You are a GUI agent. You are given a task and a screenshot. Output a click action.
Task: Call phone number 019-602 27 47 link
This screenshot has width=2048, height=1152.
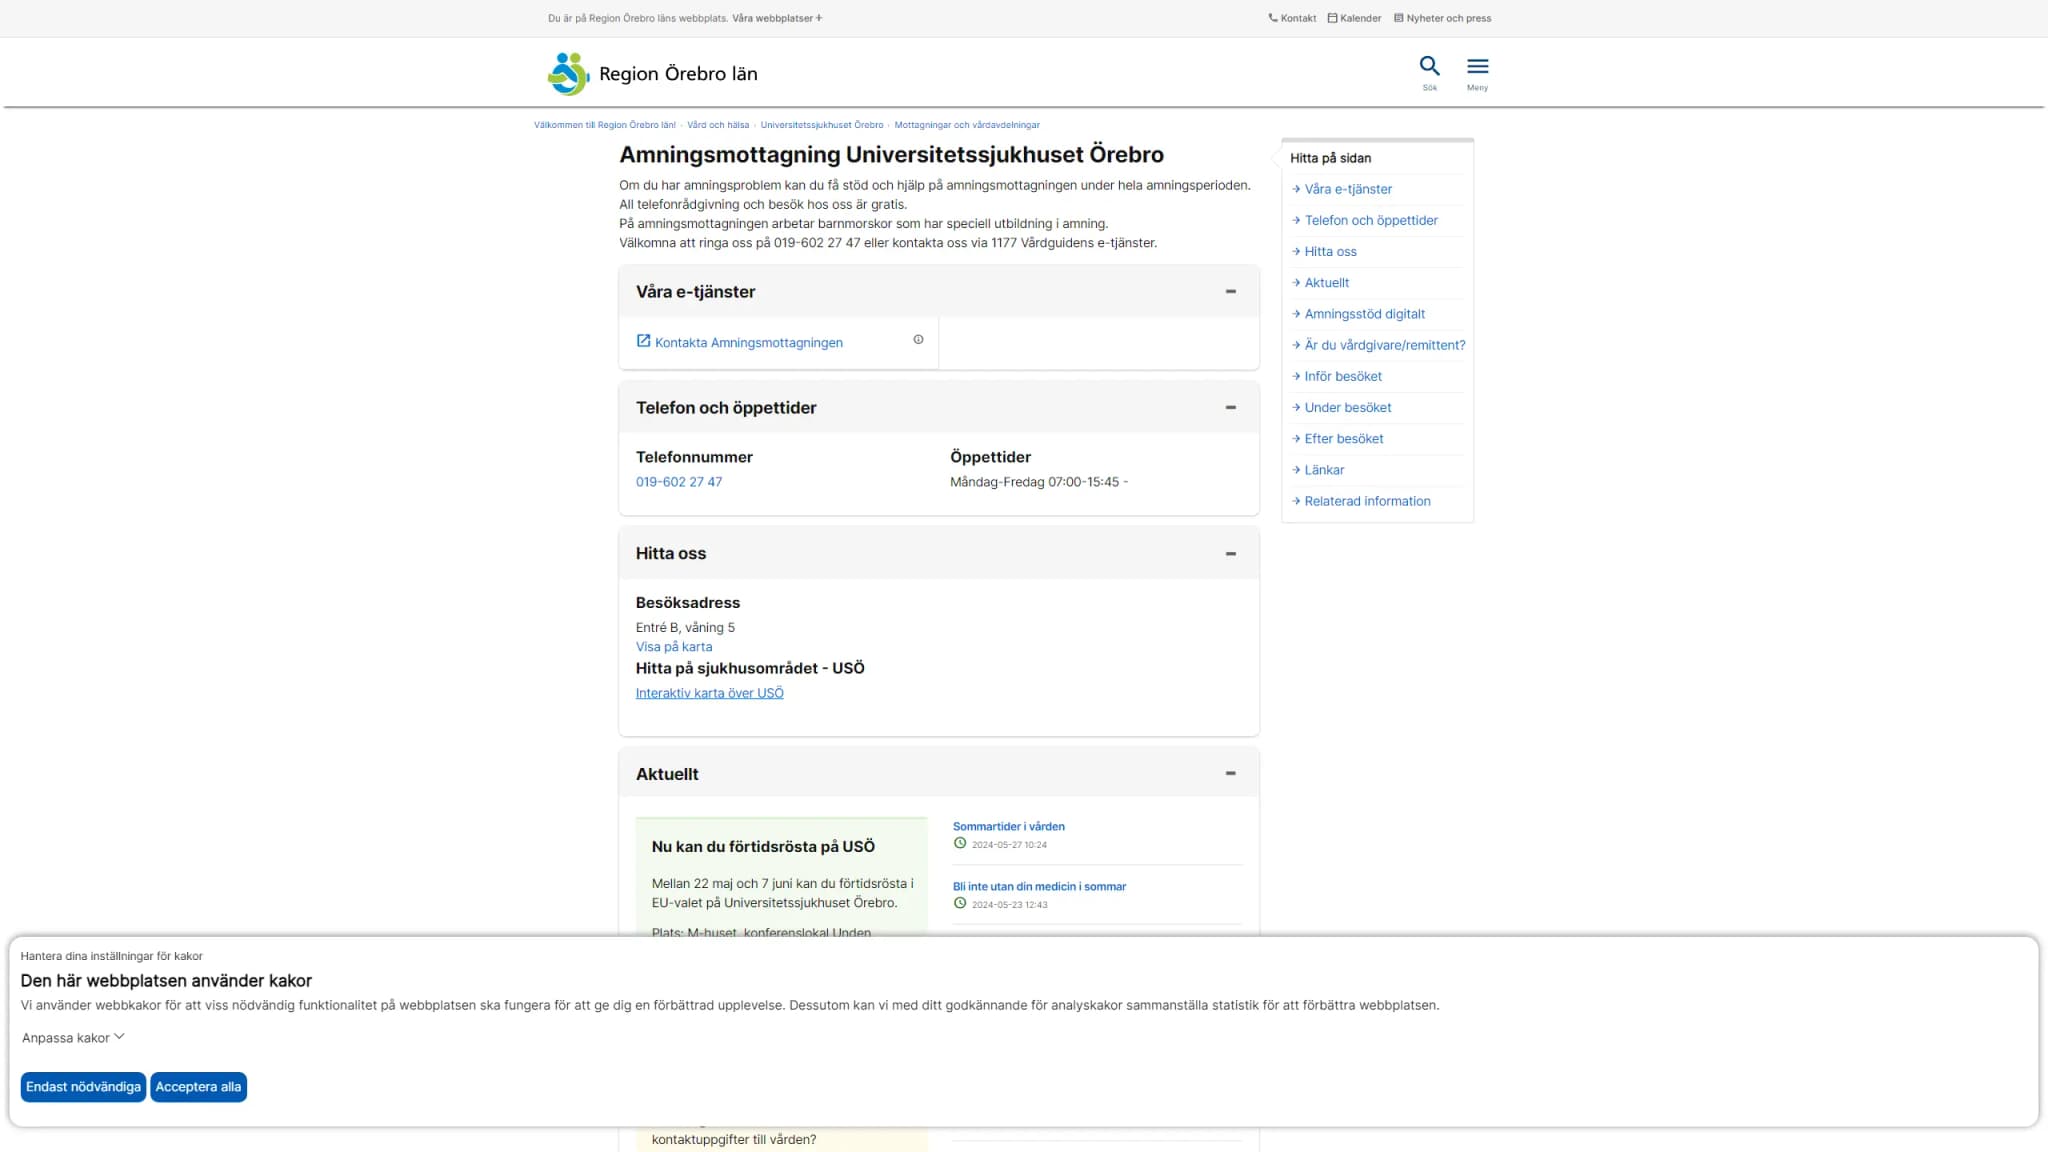pos(679,482)
